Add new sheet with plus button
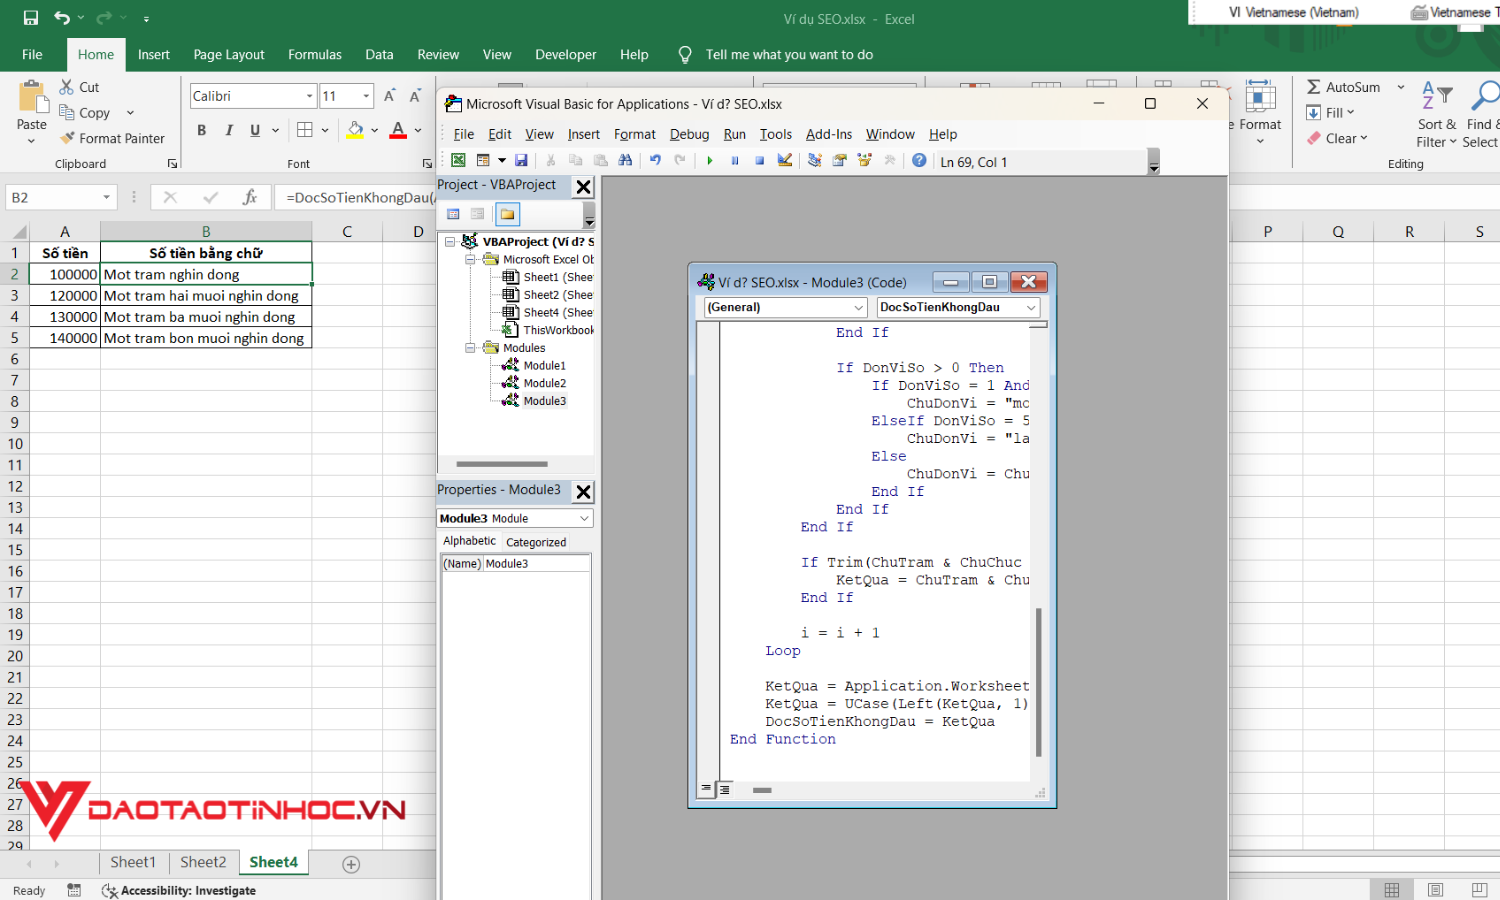Viewport: 1500px width, 900px height. (x=351, y=864)
